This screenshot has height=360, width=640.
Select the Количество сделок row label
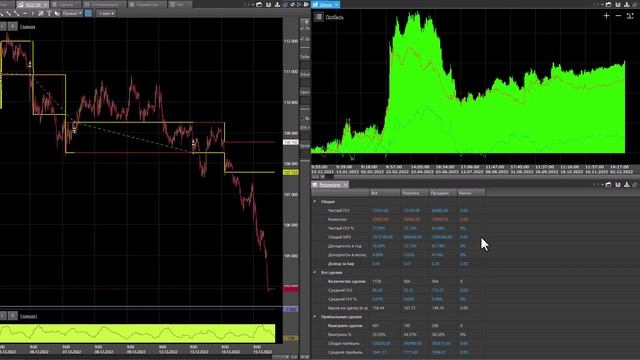tap(347, 282)
